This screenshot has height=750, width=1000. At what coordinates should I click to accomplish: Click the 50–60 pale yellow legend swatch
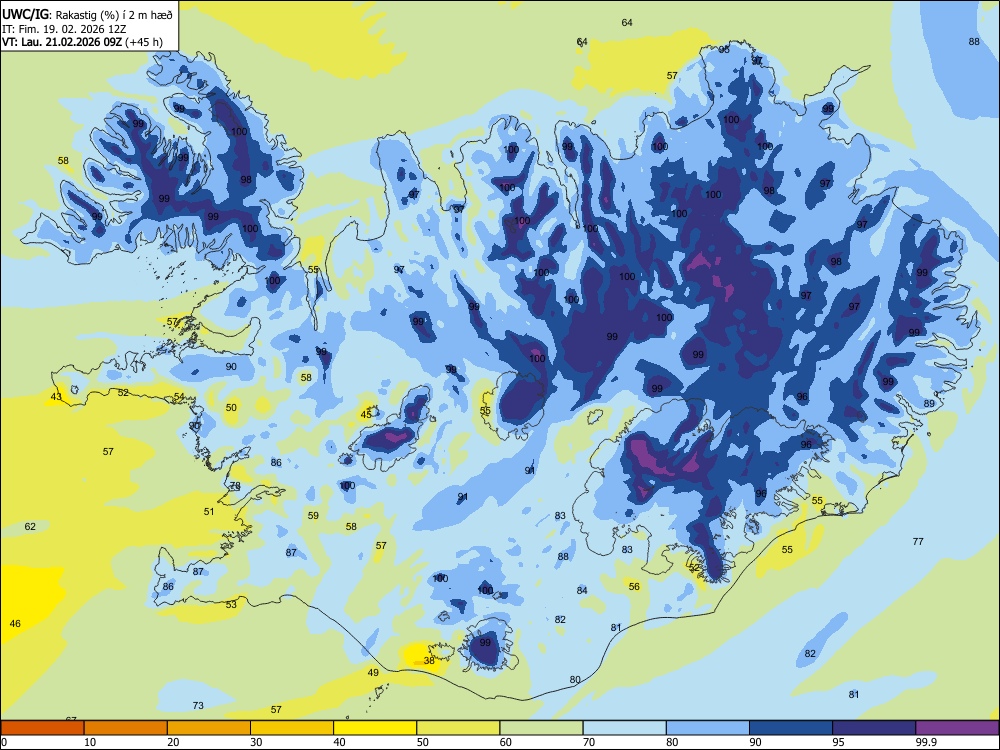coord(458,728)
